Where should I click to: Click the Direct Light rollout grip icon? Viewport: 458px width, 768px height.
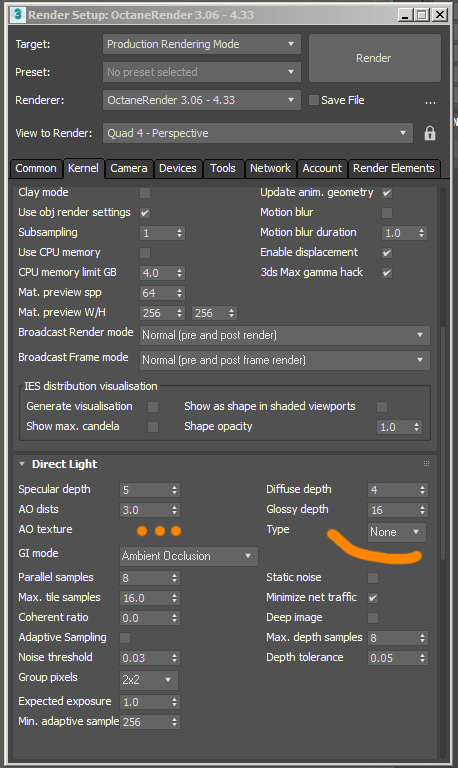point(426,463)
